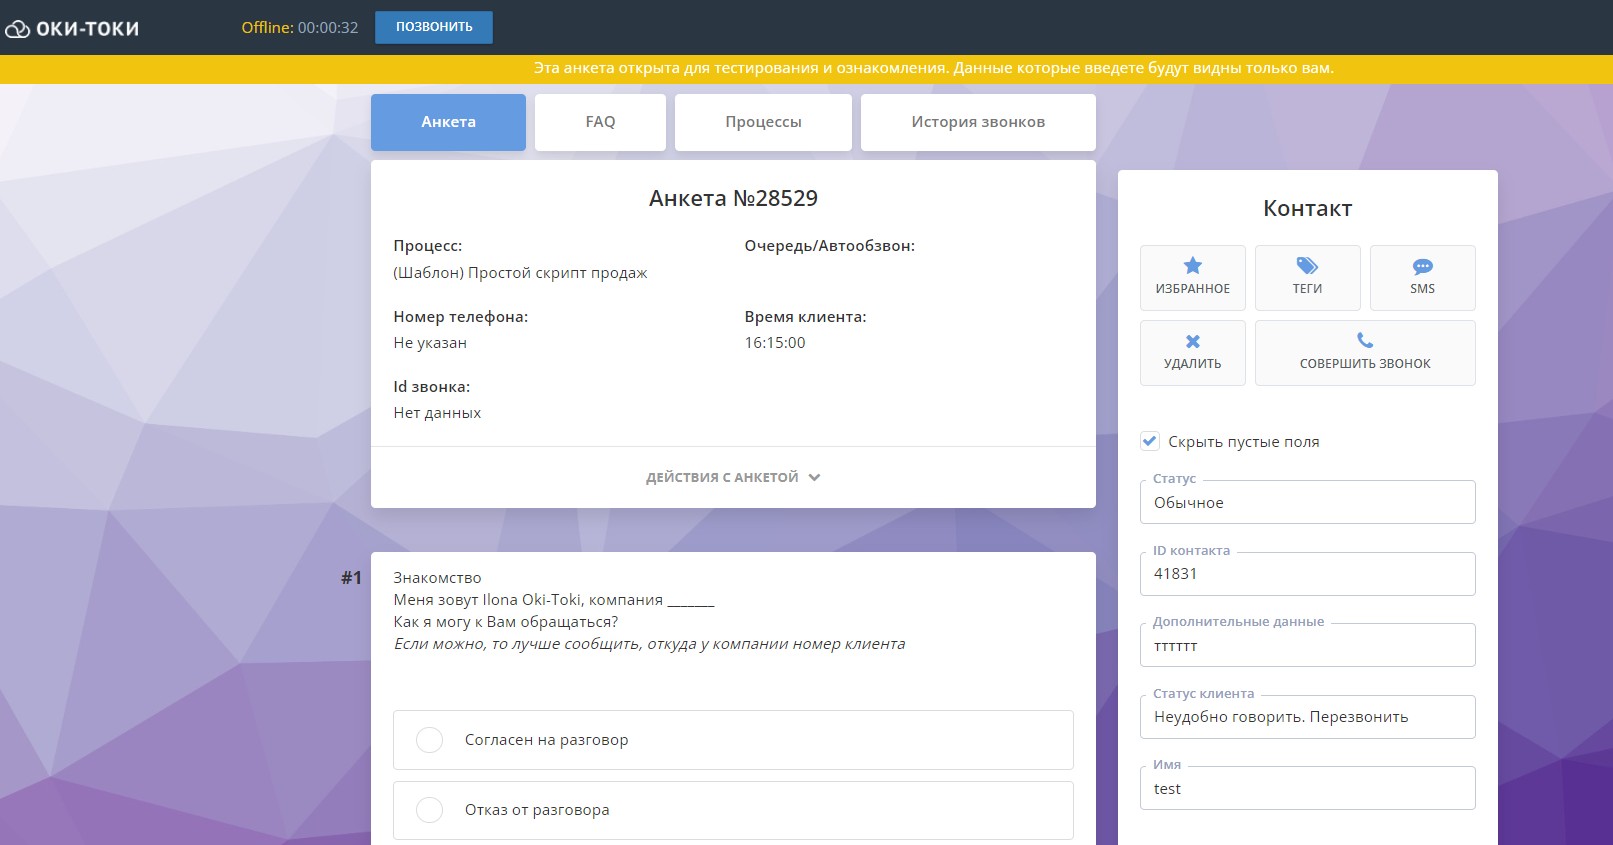
Task: Select the Согласен на разговор radio option
Action: (429, 740)
